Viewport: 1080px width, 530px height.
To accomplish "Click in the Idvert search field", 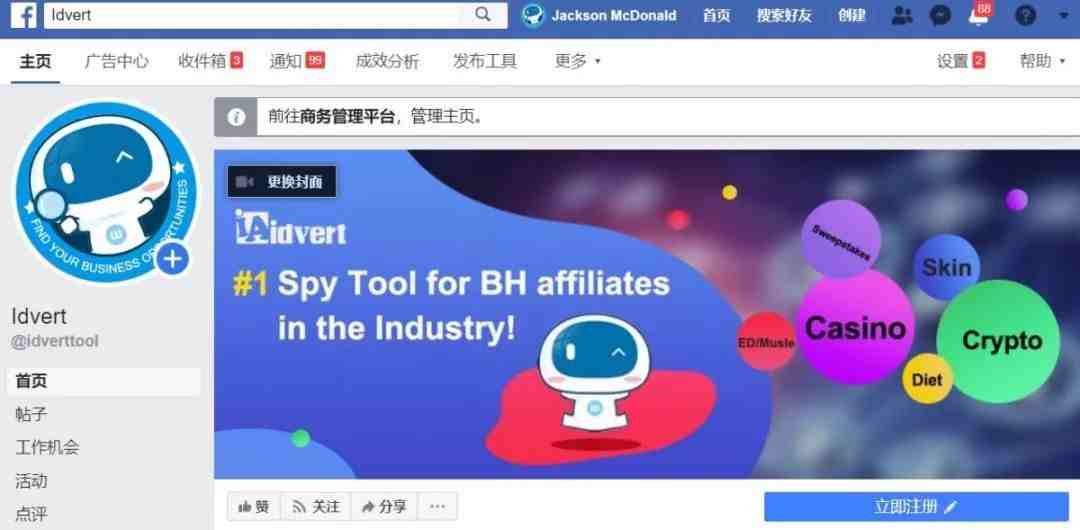I will [x=258, y=15].
